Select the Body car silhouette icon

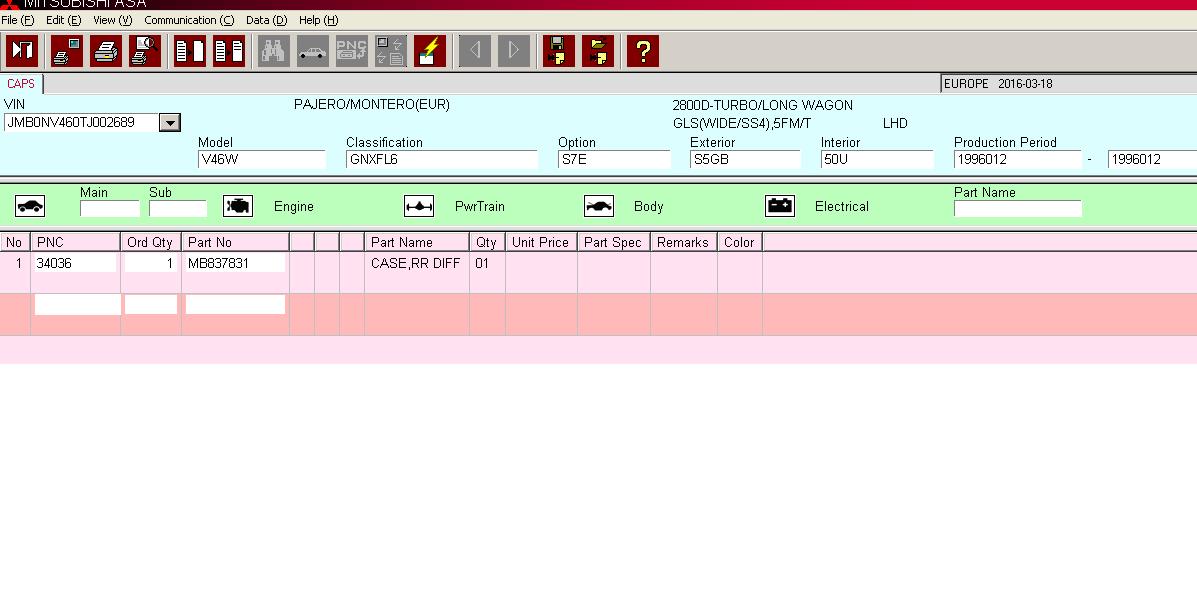(x=599, y=206)
